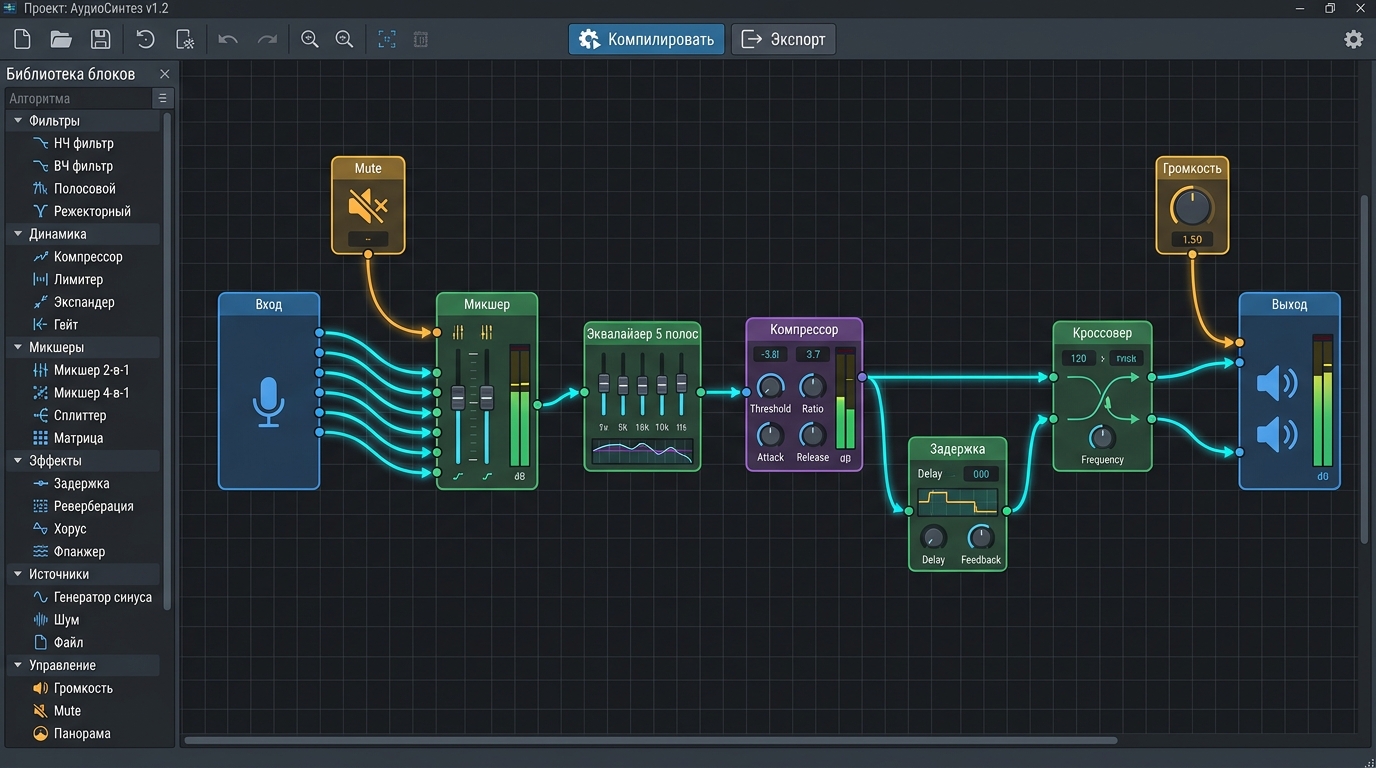Open project with the folder icon

[x=61, y=40]
